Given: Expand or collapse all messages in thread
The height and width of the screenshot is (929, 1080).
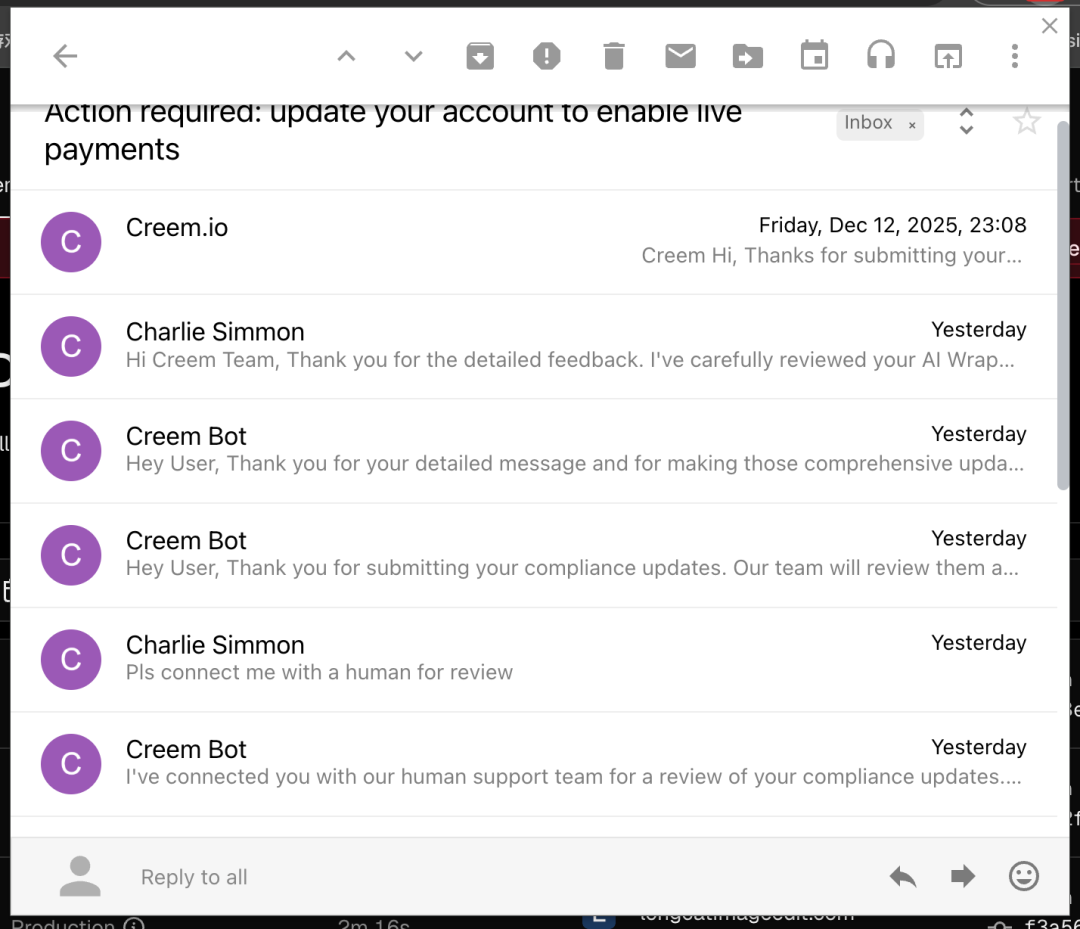Looking at the screenshot, I should (966, 121).
